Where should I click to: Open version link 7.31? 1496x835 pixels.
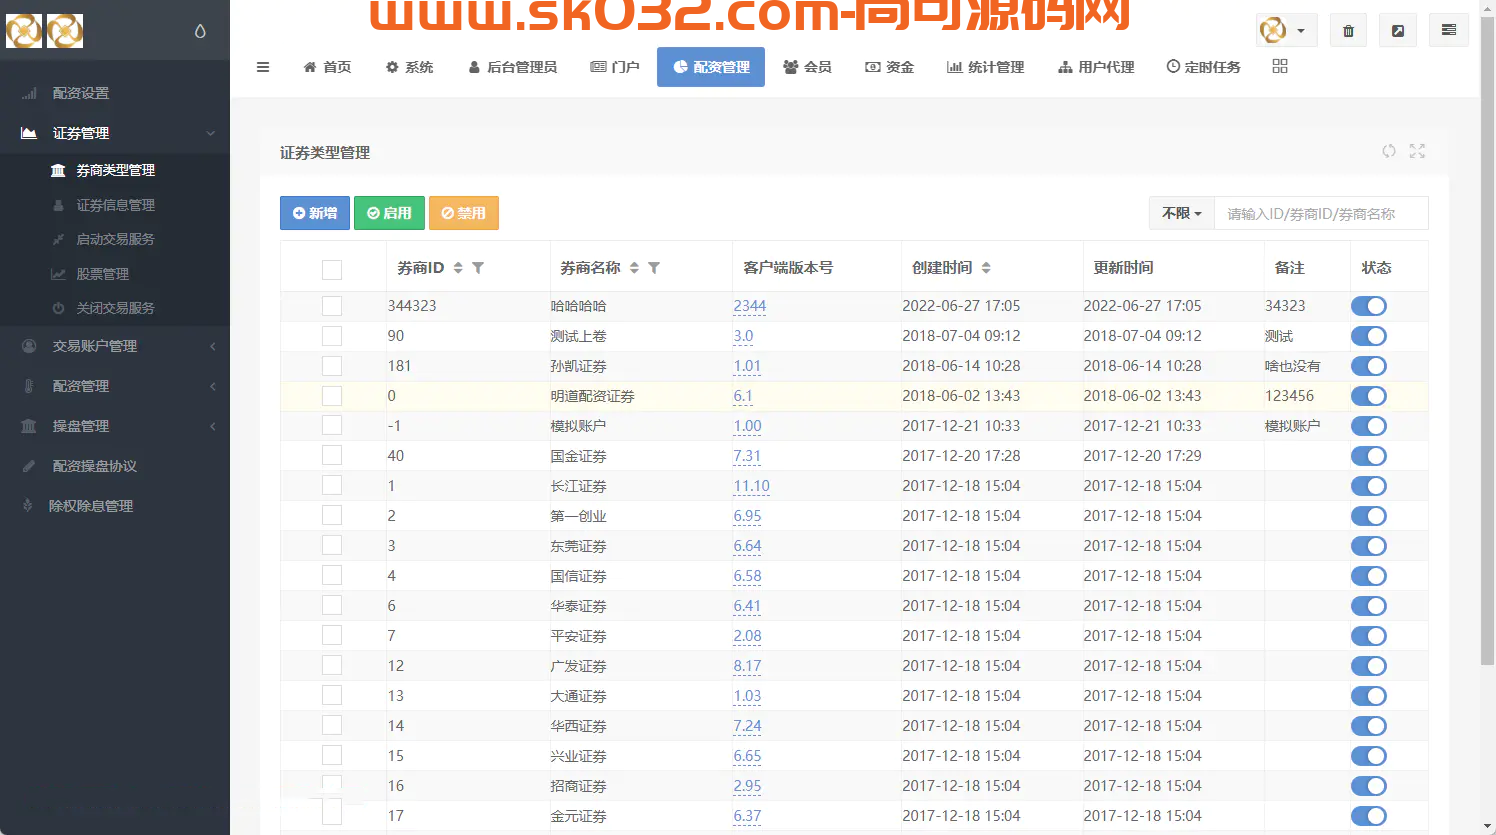(747, 456)
